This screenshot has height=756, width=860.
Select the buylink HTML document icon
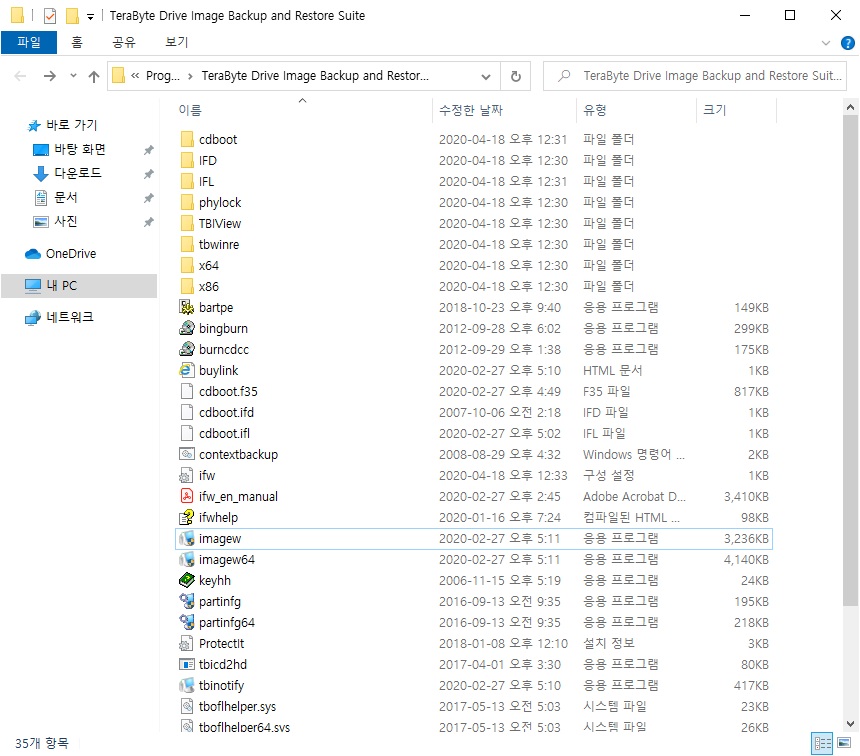pyautogui.click(x=187, y=370)
